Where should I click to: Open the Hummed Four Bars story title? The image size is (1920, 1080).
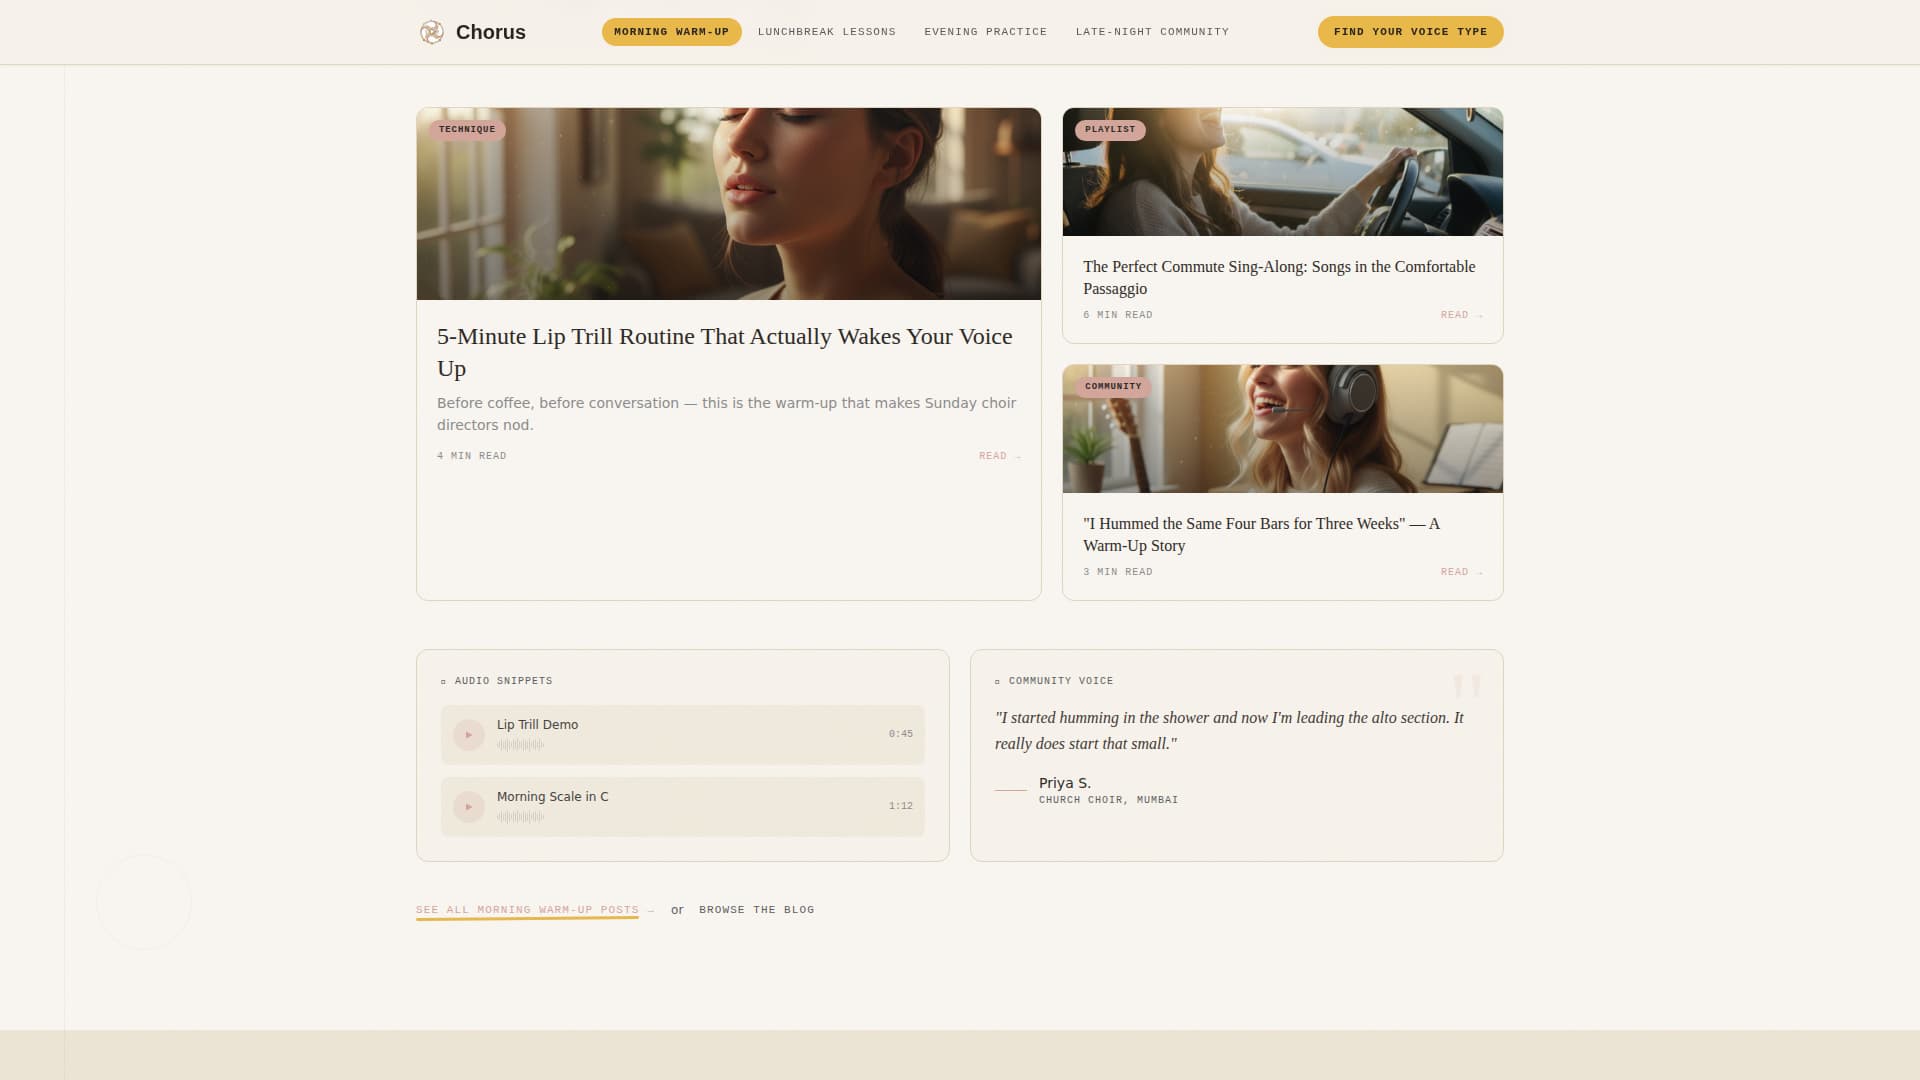[x=1261, y=535]
